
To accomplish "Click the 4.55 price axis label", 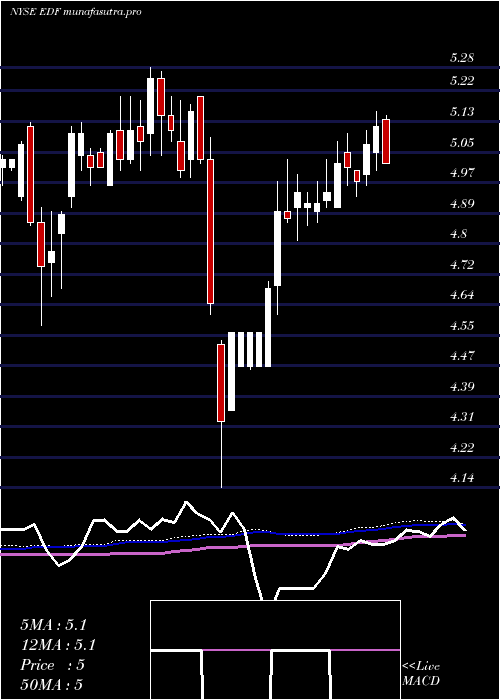I will [462, 326].
